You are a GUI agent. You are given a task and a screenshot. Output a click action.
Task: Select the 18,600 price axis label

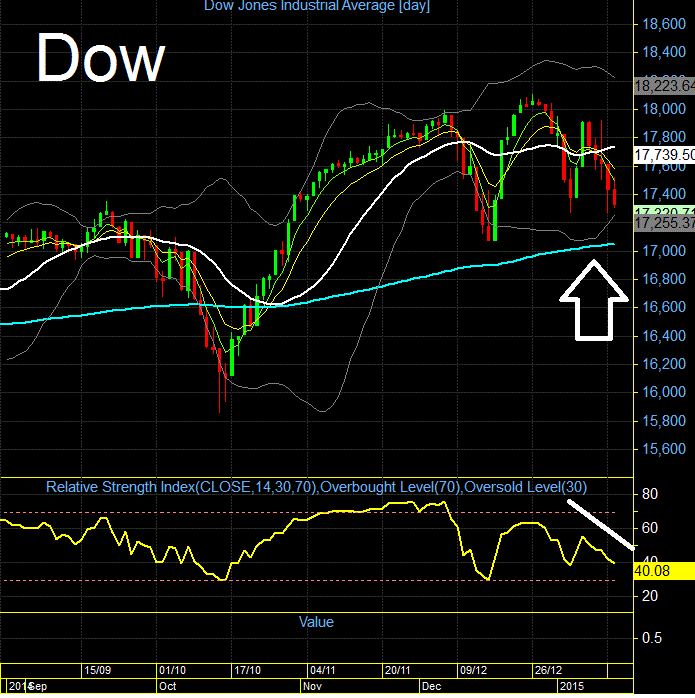click(663, 24)
